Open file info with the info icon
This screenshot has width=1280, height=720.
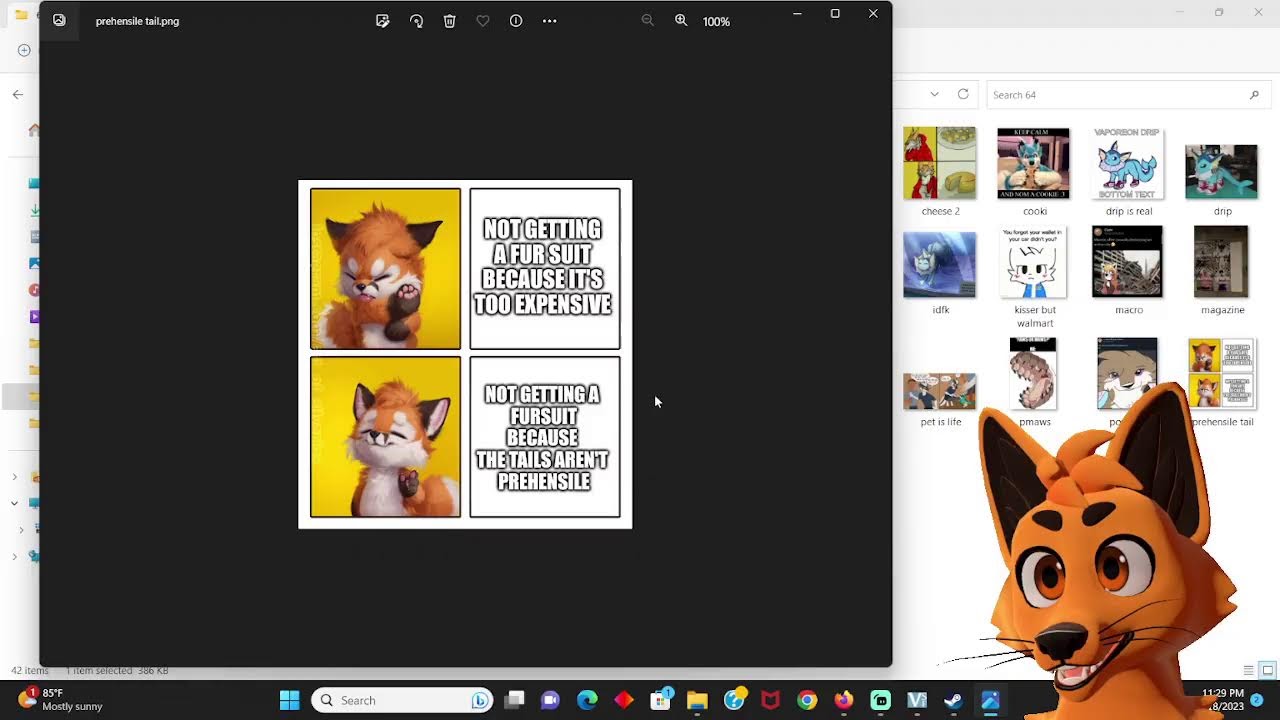click(516, 21)
